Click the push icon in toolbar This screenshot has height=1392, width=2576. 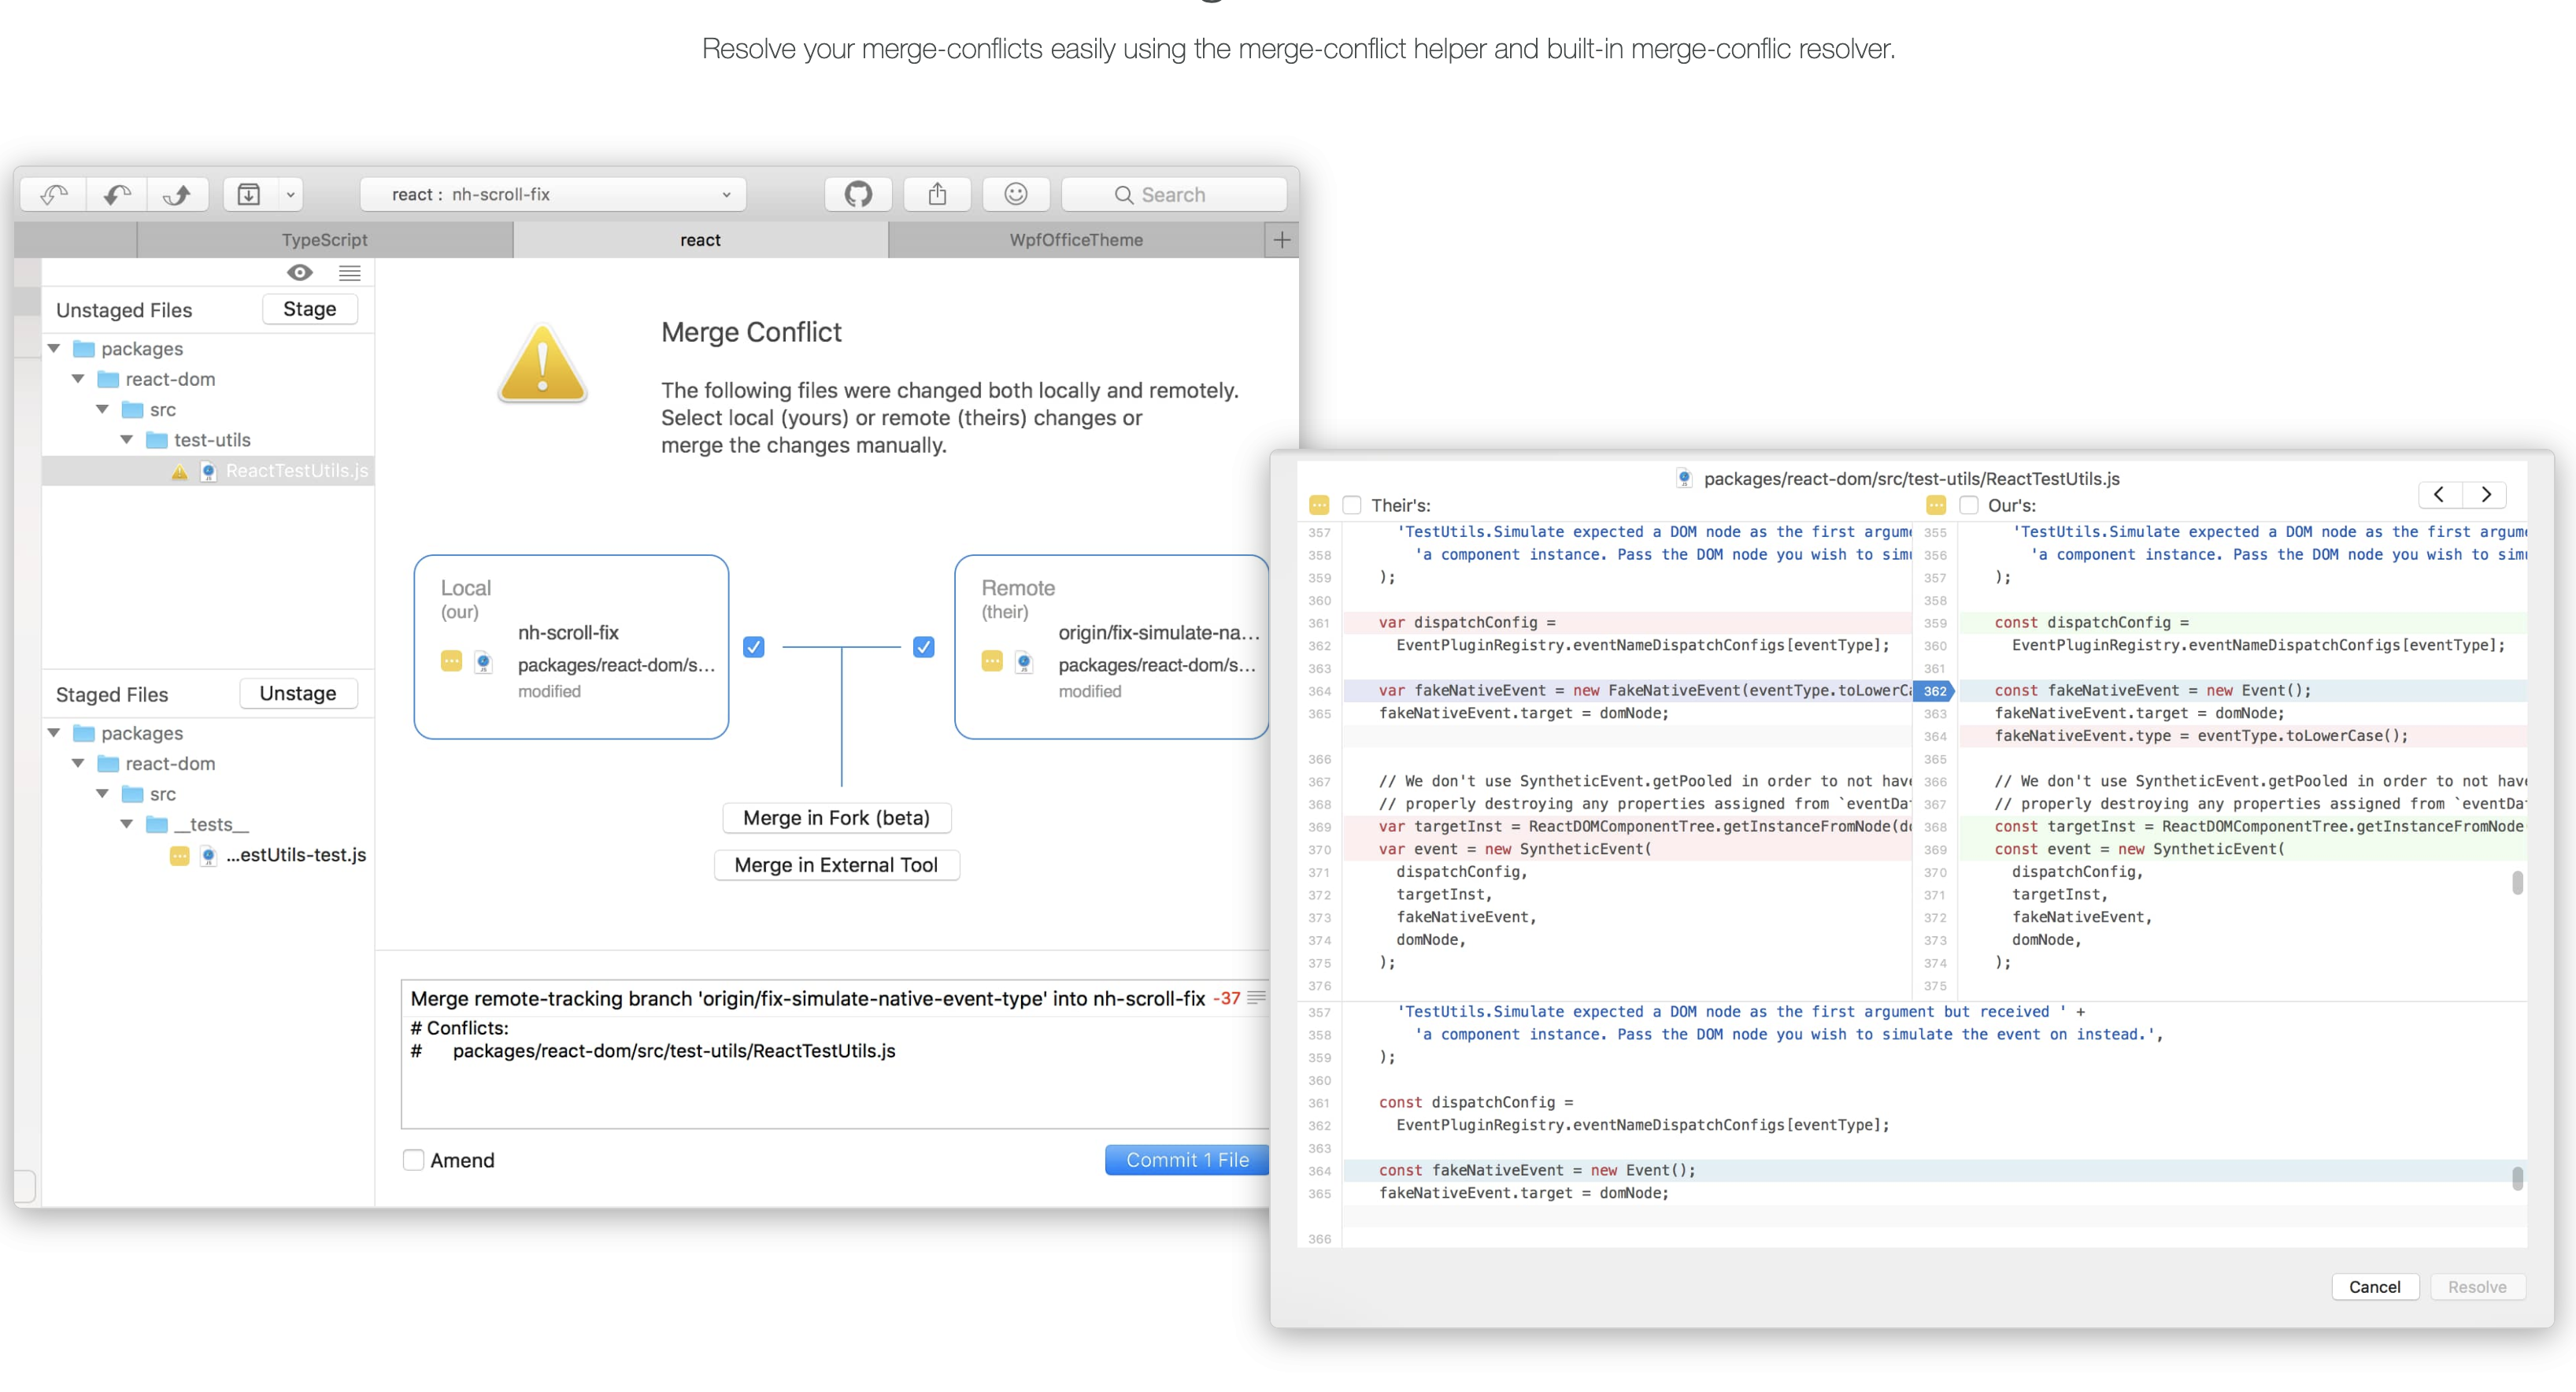[178, 194]
